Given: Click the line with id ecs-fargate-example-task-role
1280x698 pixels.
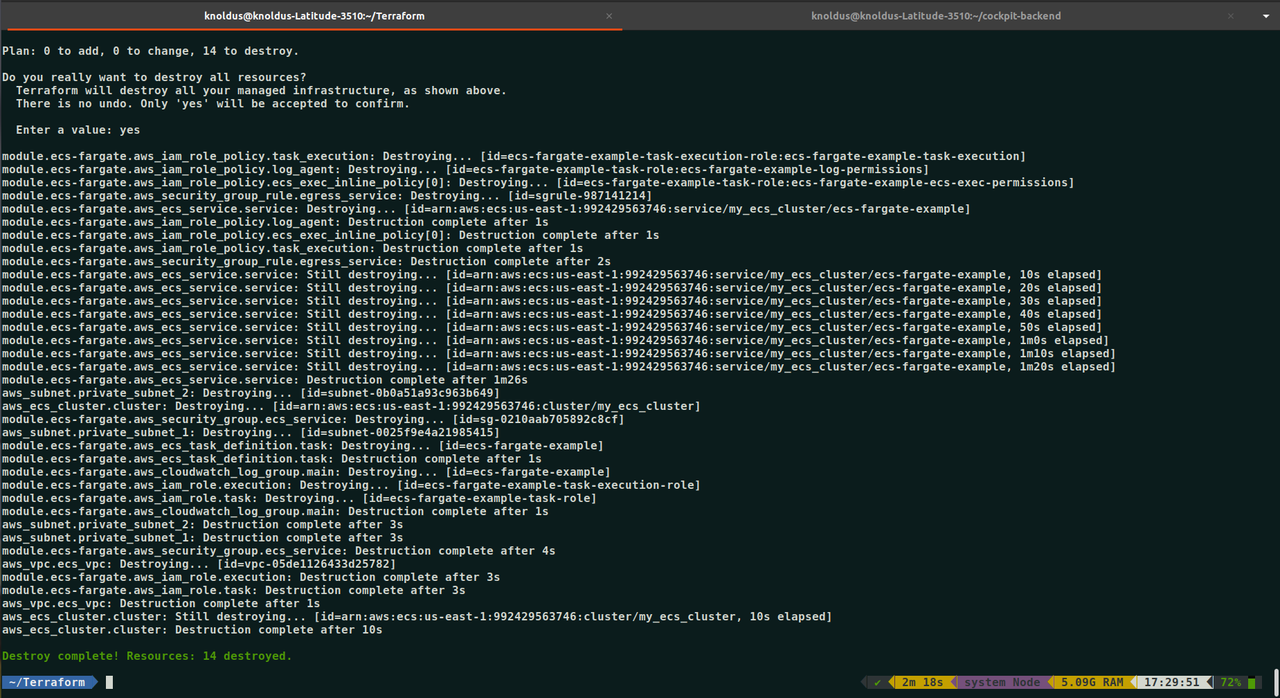Looking at the screenshot, I should (299, 498).
